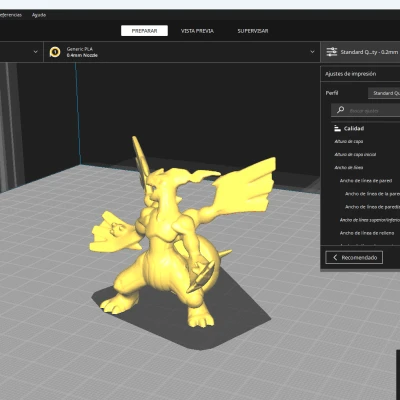Open the Perfil Standard Quality dropdown
The width and height of the screenshot is (400, 400).
coord(384,93)
